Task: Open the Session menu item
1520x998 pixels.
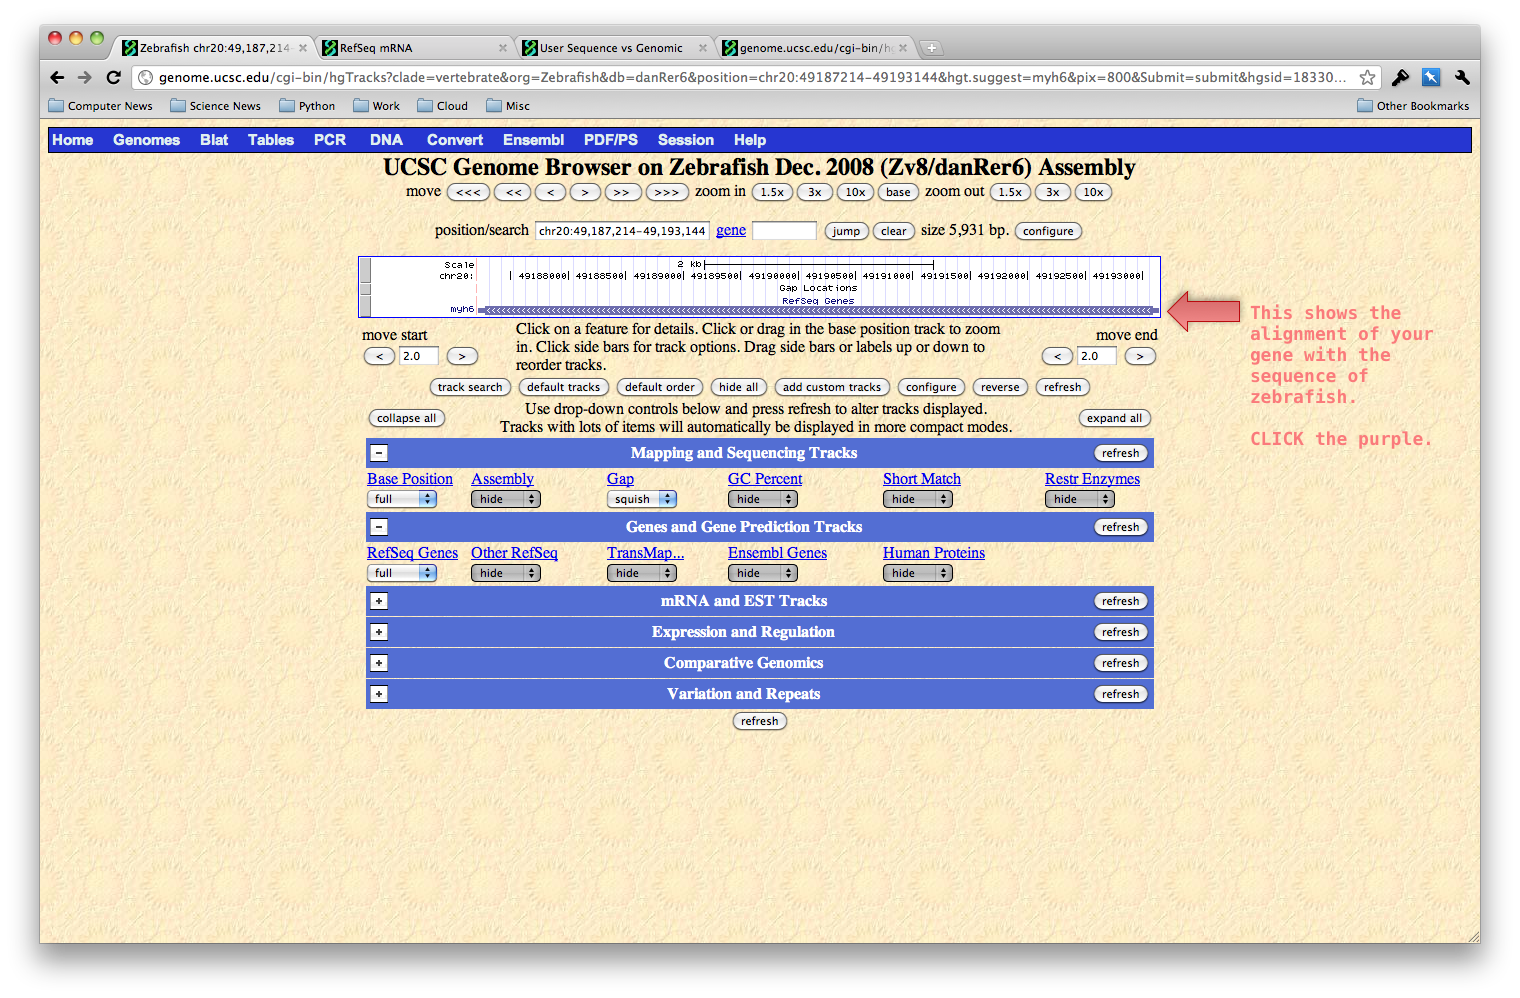Action: click(x=686, y=140)
